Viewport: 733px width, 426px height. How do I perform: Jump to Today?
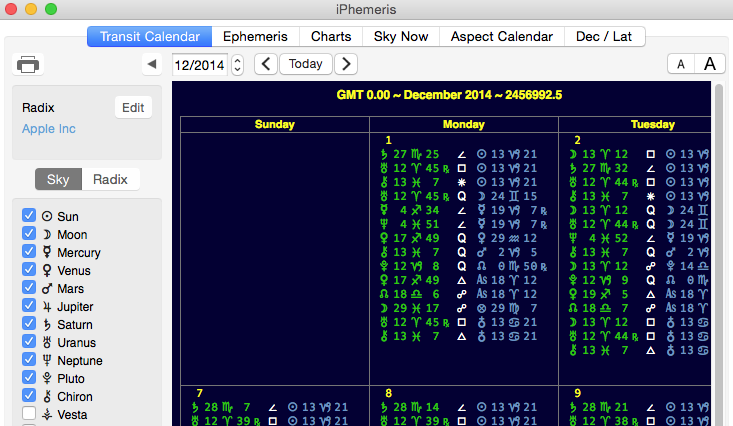[306, 64]
